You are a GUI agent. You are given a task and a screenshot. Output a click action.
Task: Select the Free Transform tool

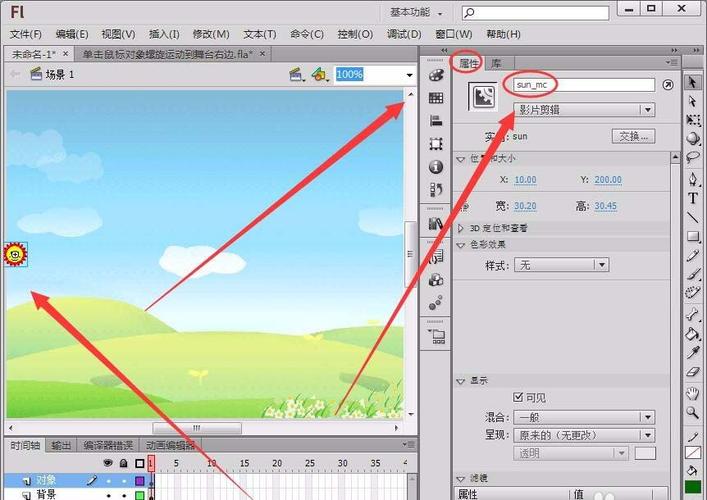point(693,120)
